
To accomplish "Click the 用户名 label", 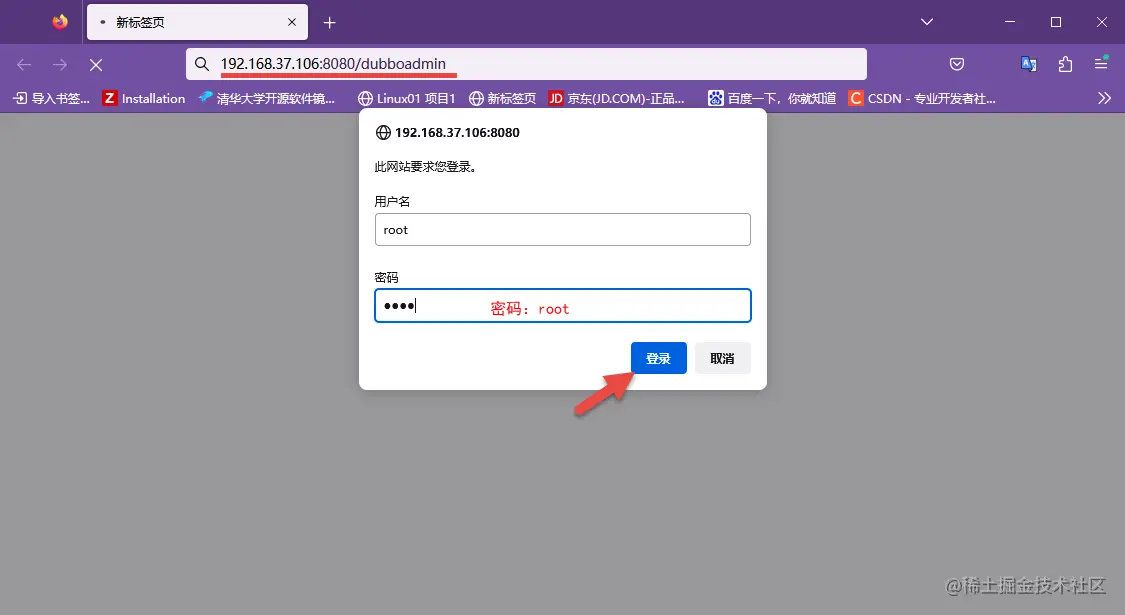I will coord(392,202).
